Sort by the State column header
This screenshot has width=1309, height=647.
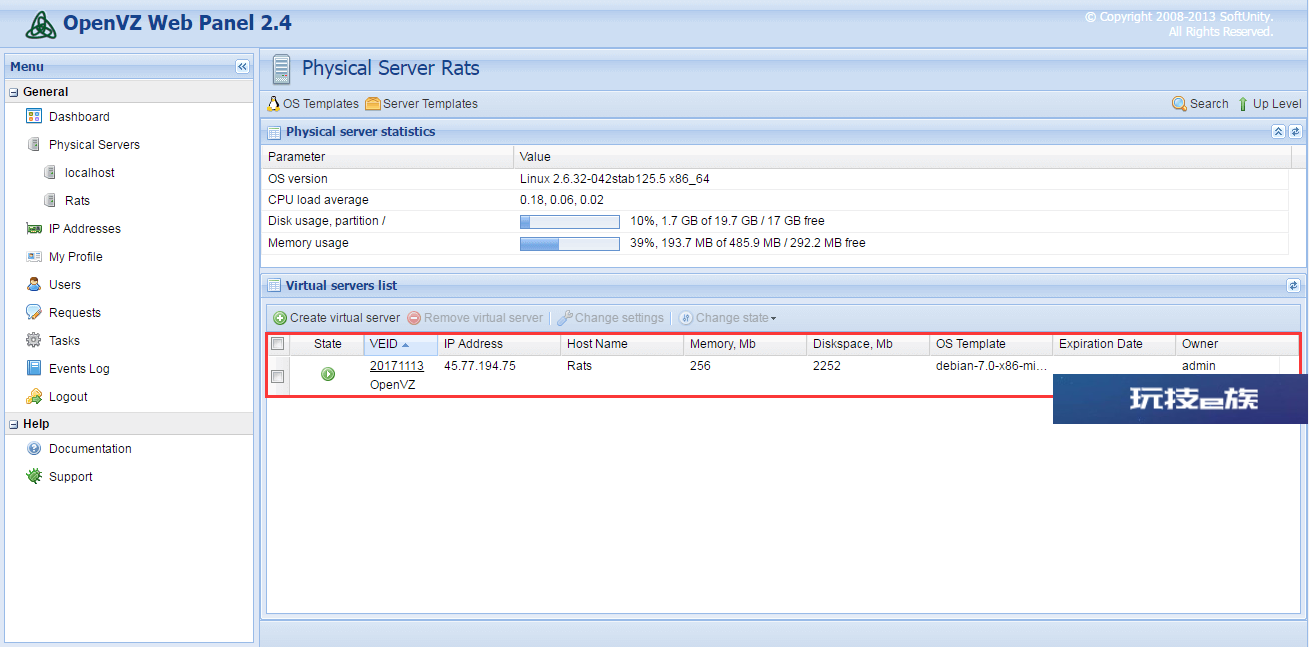click(x=327, y=344)
